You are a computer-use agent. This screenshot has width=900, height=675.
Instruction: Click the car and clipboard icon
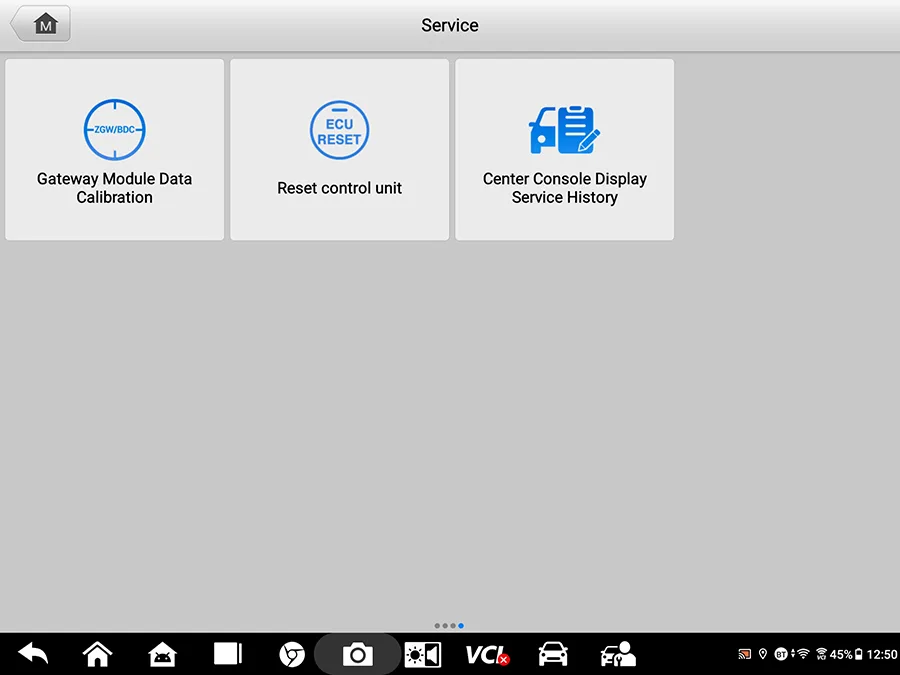(x=564, y=130)
